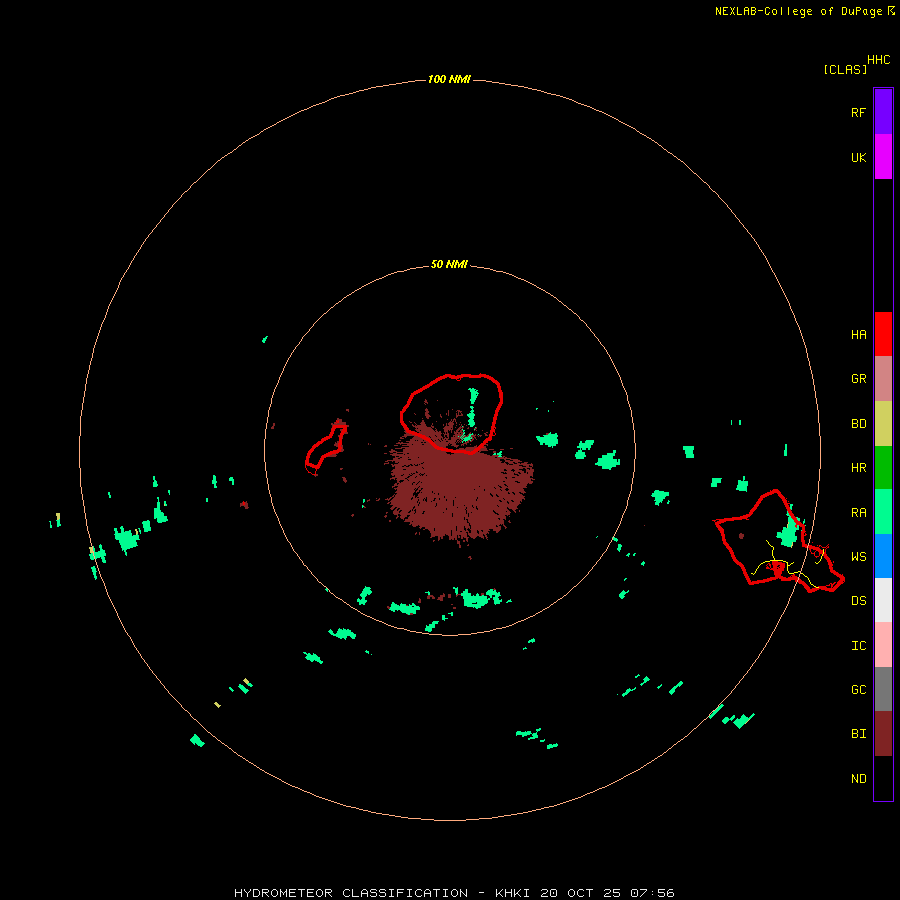
Task: Click the 100 NMI range ring label
Action: pos(449,79)
